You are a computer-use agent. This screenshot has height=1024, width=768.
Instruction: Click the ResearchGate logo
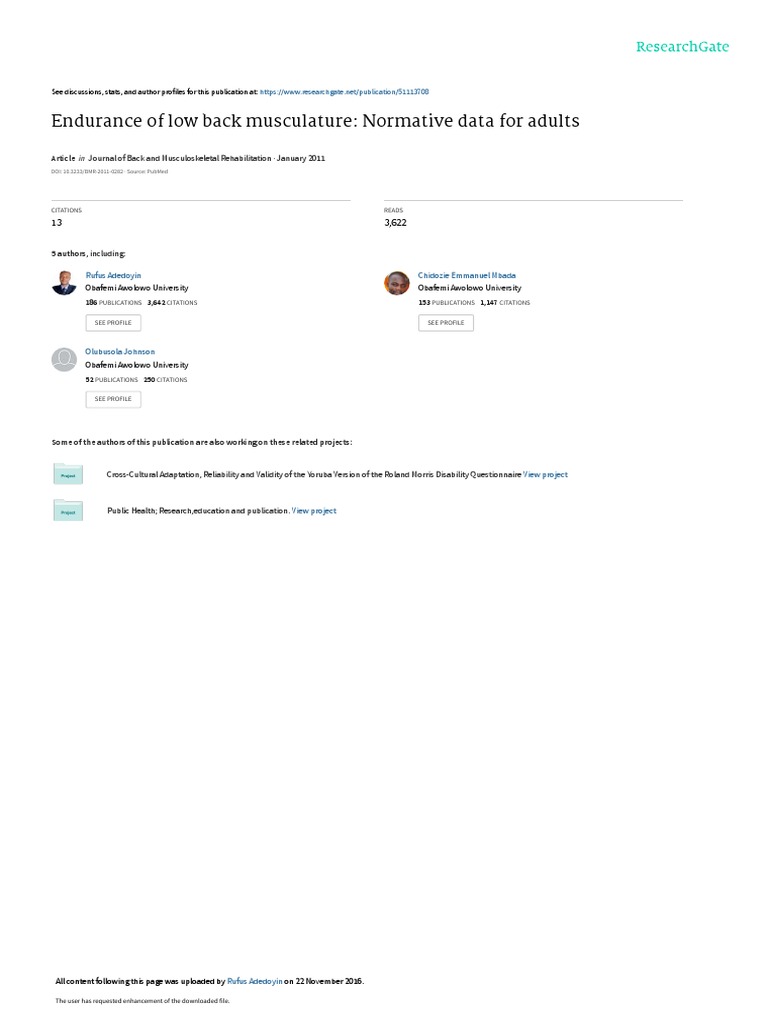pyautogui.click(x=682, y=47)
